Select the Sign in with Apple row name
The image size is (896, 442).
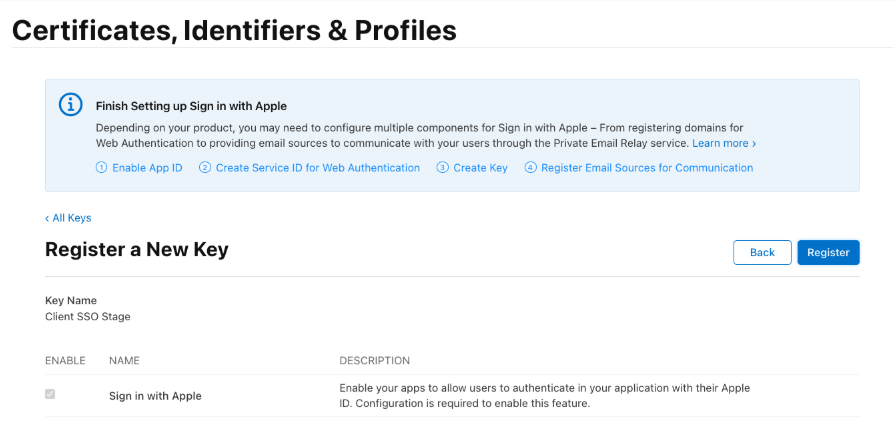coord(155,396)
